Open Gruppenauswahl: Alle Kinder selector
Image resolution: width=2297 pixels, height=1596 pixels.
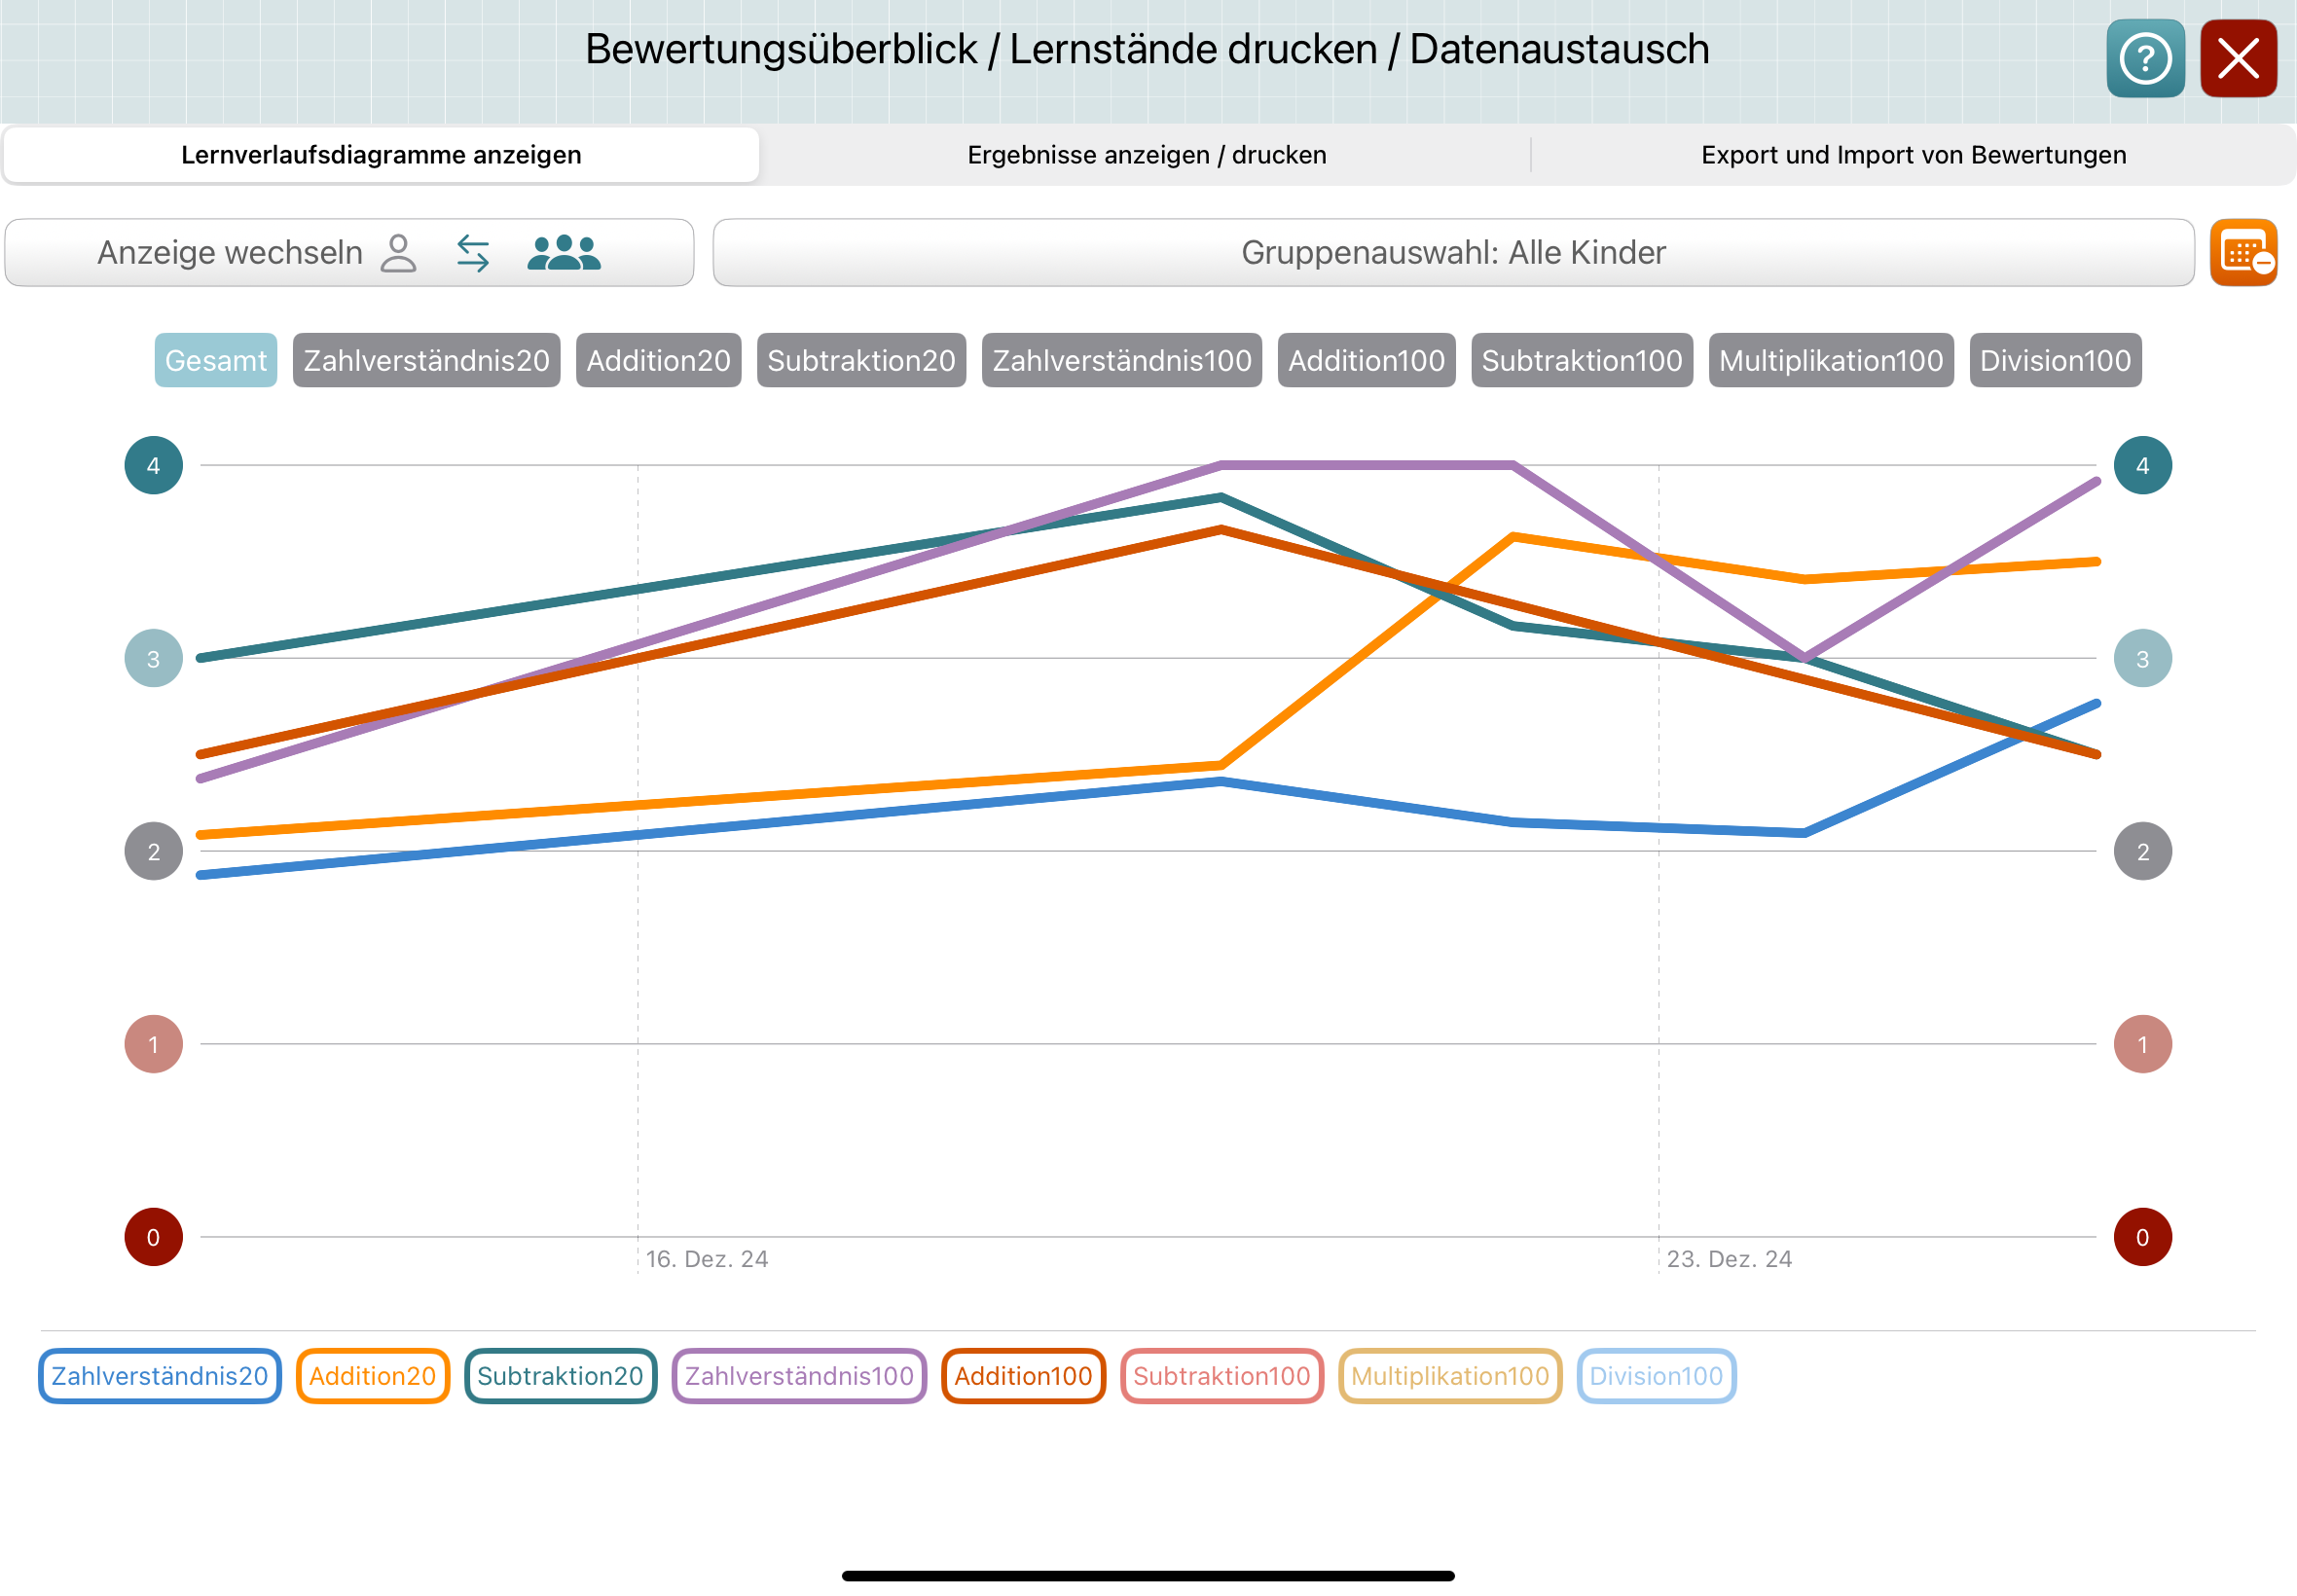coord(1452,253)
